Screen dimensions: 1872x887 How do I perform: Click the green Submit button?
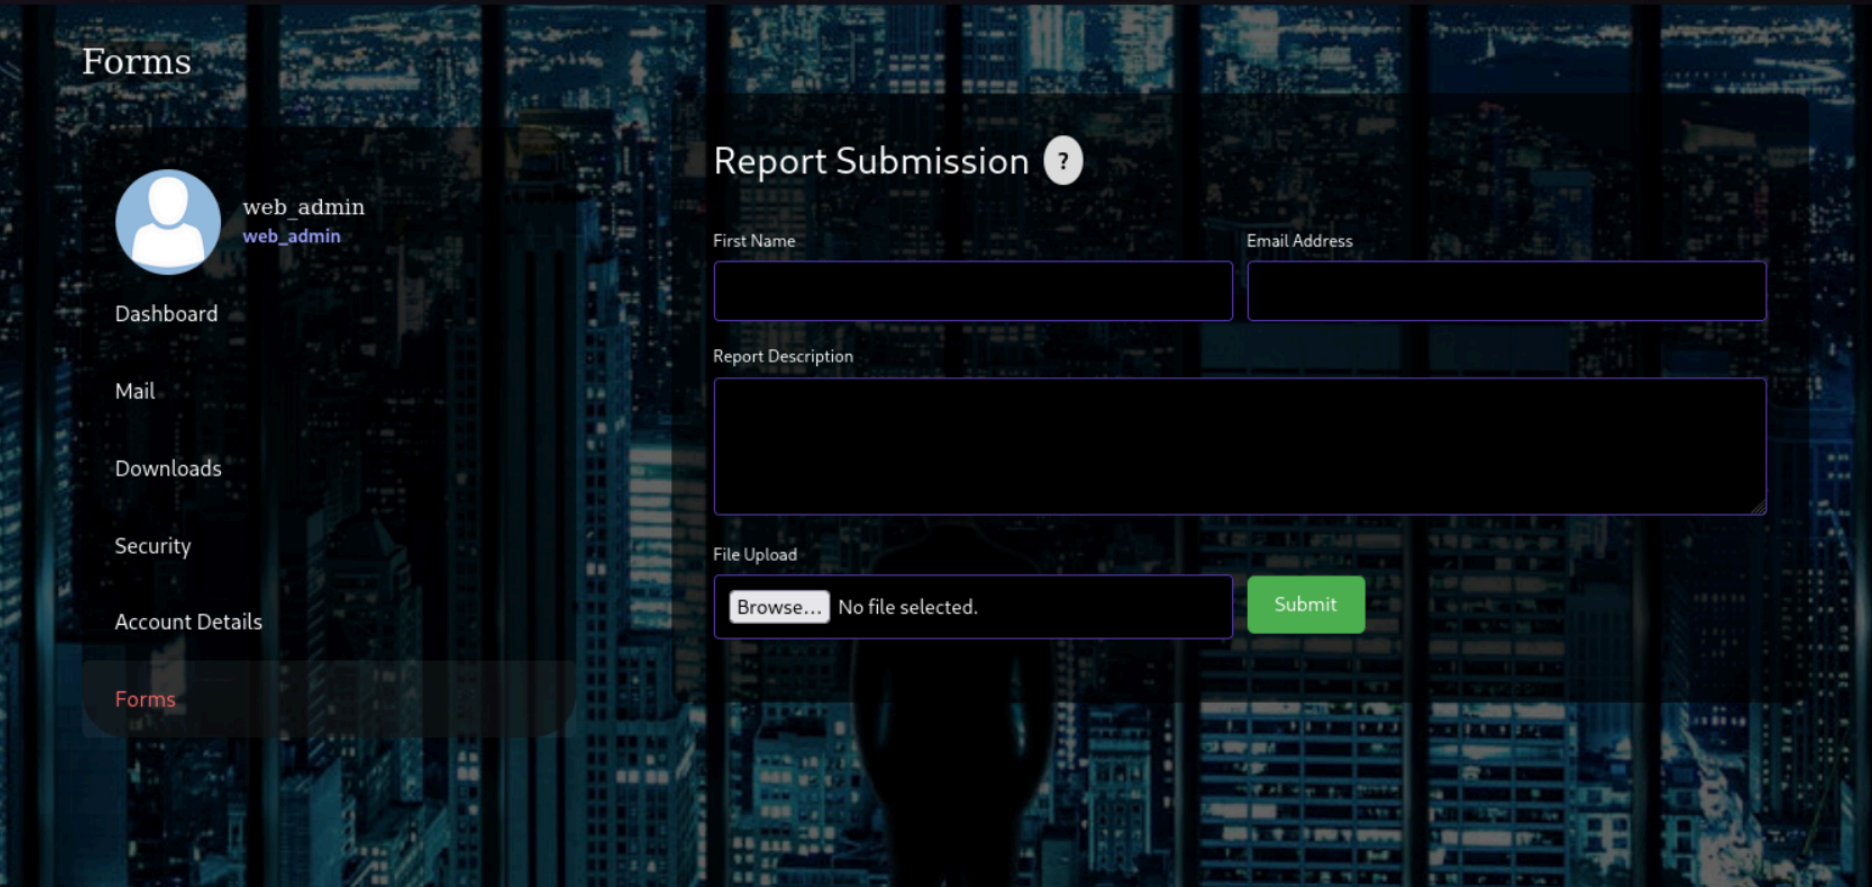[1305, 604]
